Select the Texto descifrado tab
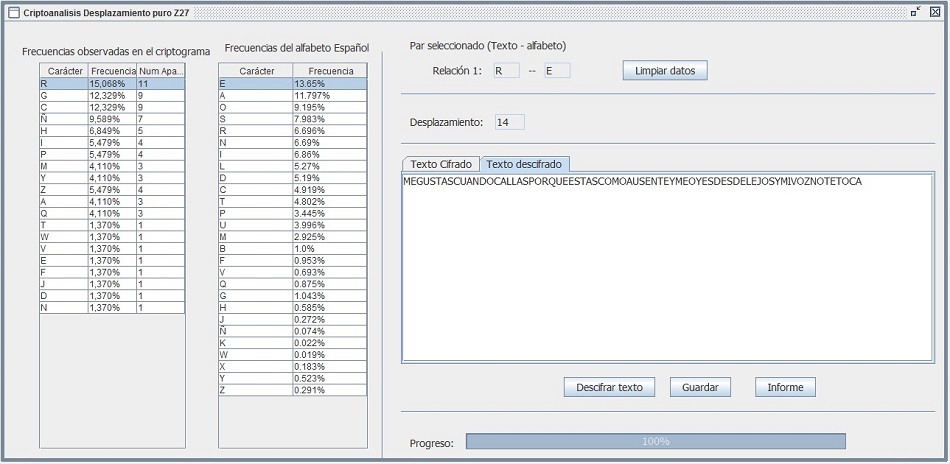 (524, 164)
